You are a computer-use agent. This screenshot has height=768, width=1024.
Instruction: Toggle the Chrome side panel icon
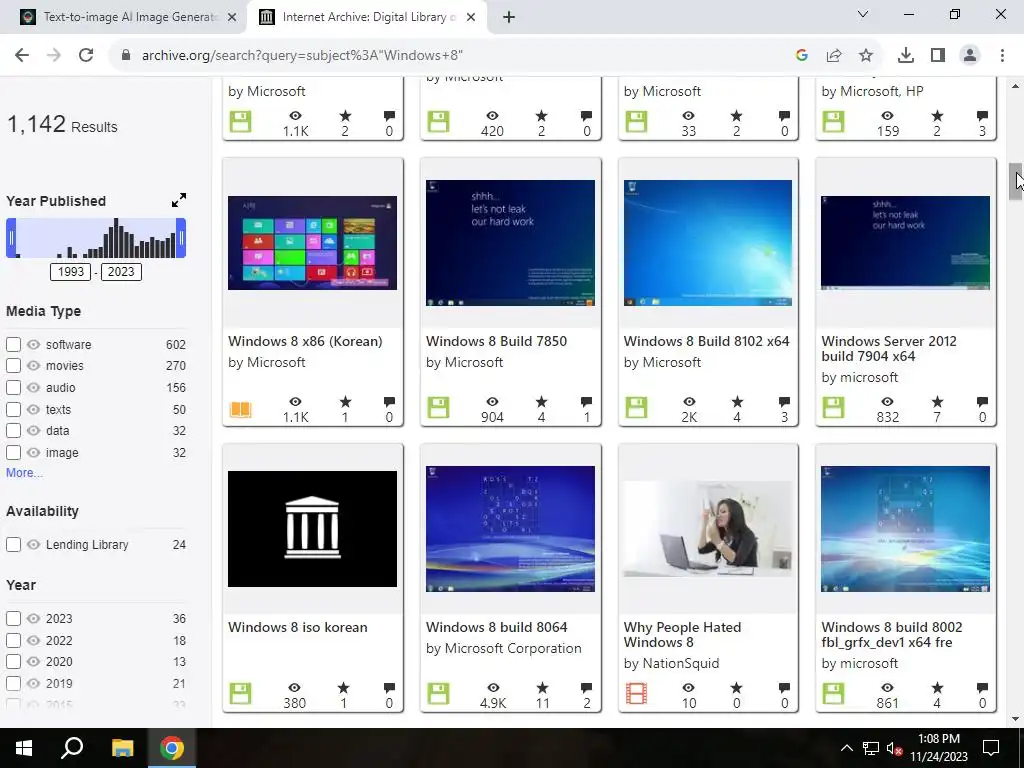tap(938, 56)
